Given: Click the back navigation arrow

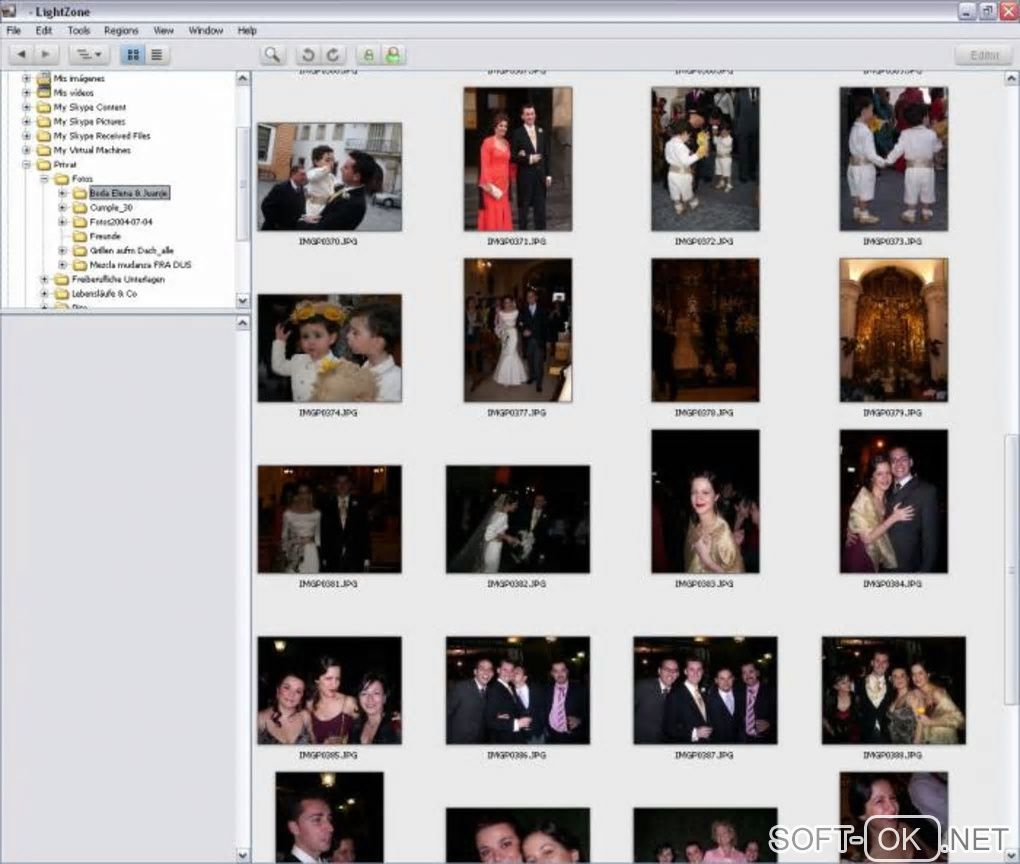Looking at the screenshot, I should click(x=22, y=55).
